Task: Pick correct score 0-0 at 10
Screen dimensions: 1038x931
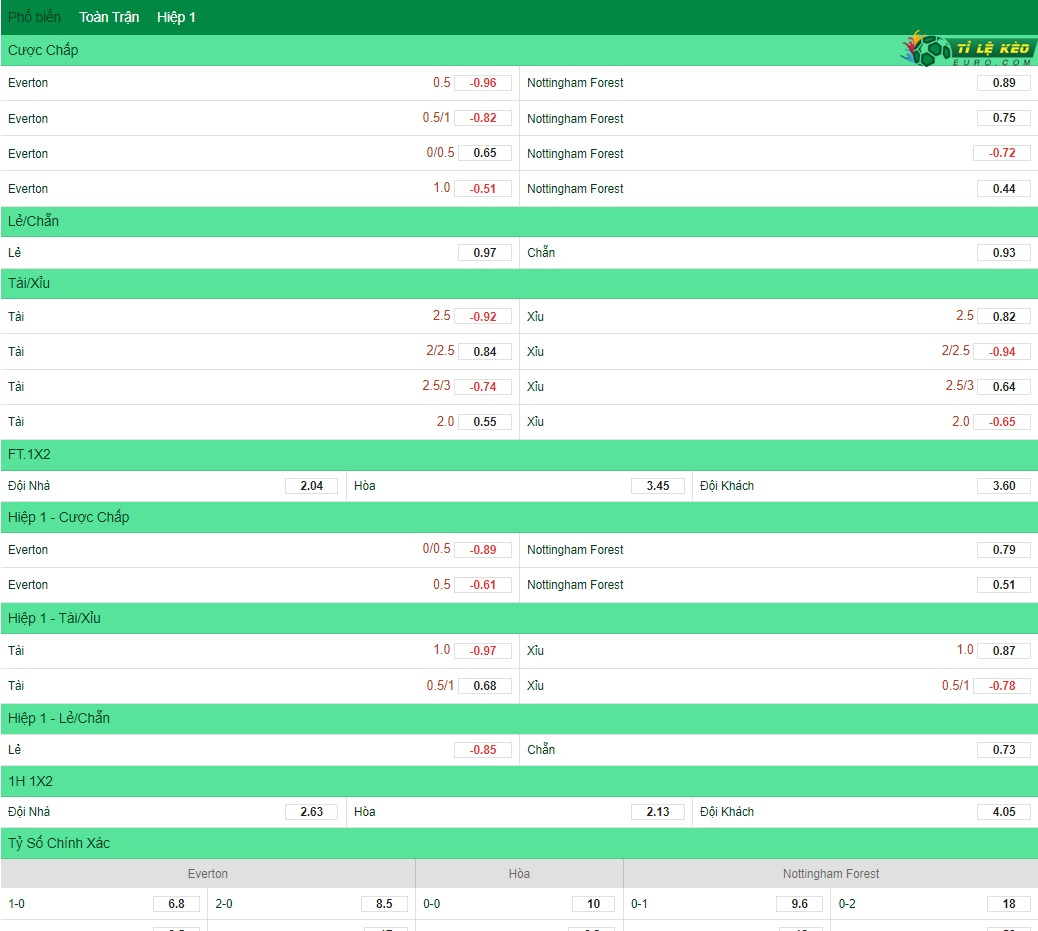Action: pyautogui.click(x=593, y=904)
